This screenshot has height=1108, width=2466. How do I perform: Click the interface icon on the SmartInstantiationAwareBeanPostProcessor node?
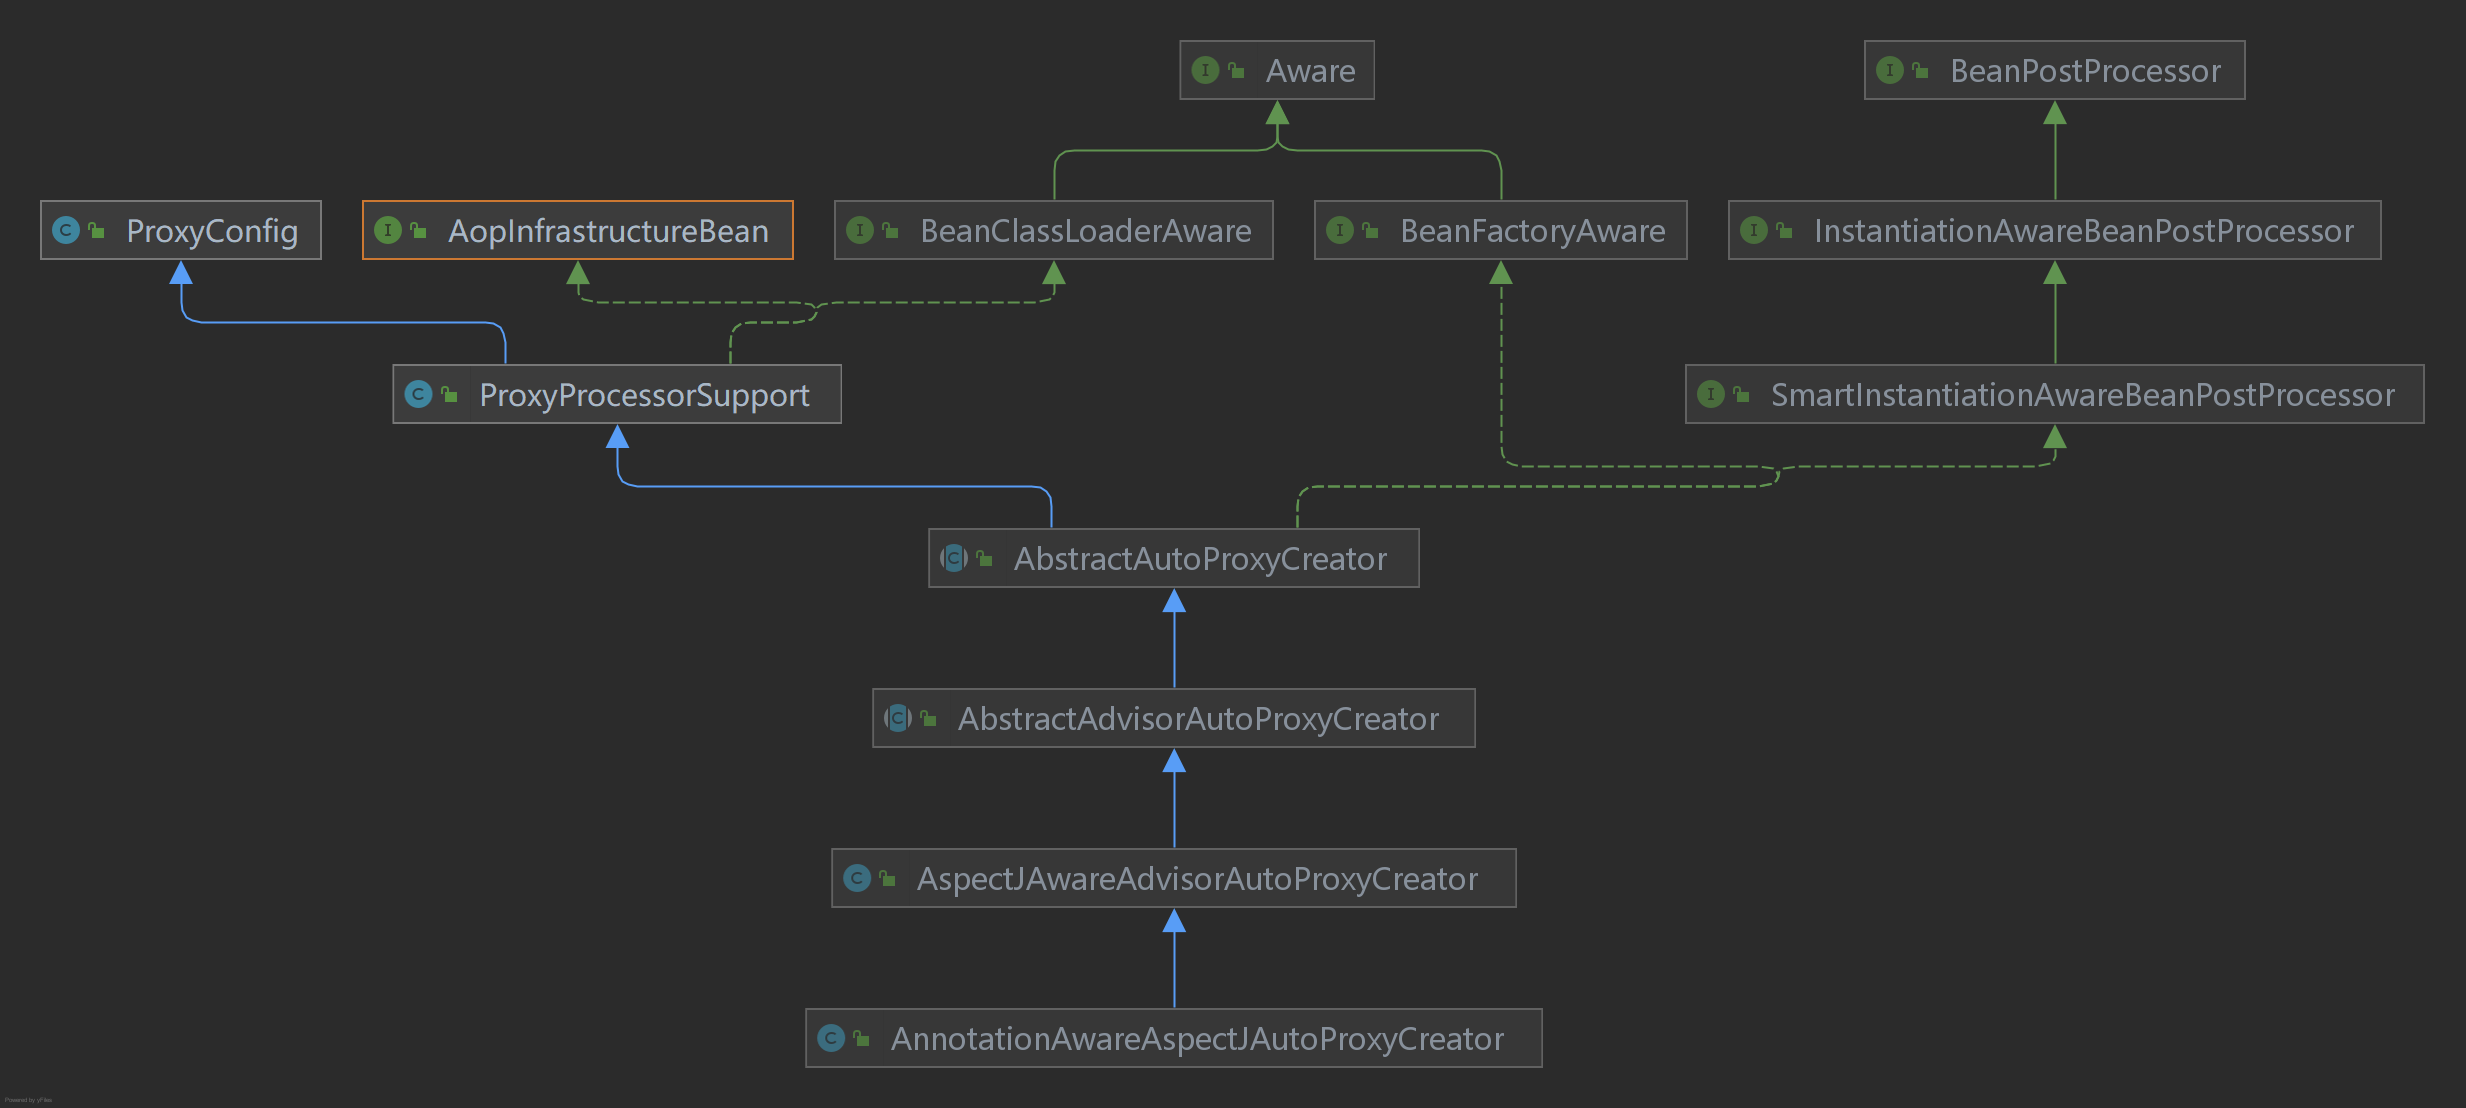pyautogui.click(x=1710, y=394)
